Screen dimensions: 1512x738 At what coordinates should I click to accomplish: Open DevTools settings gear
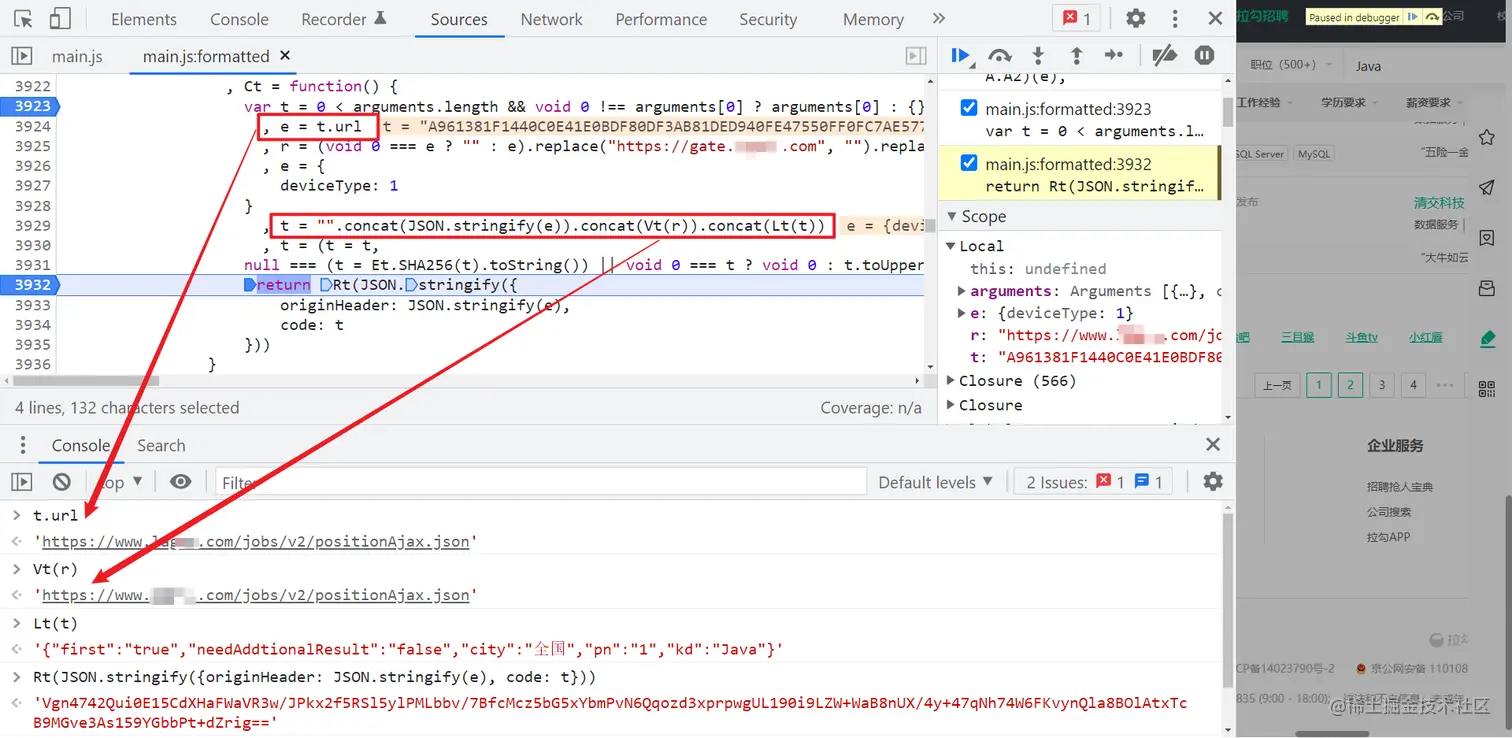pyautogui.click(x=1136, y=18)
